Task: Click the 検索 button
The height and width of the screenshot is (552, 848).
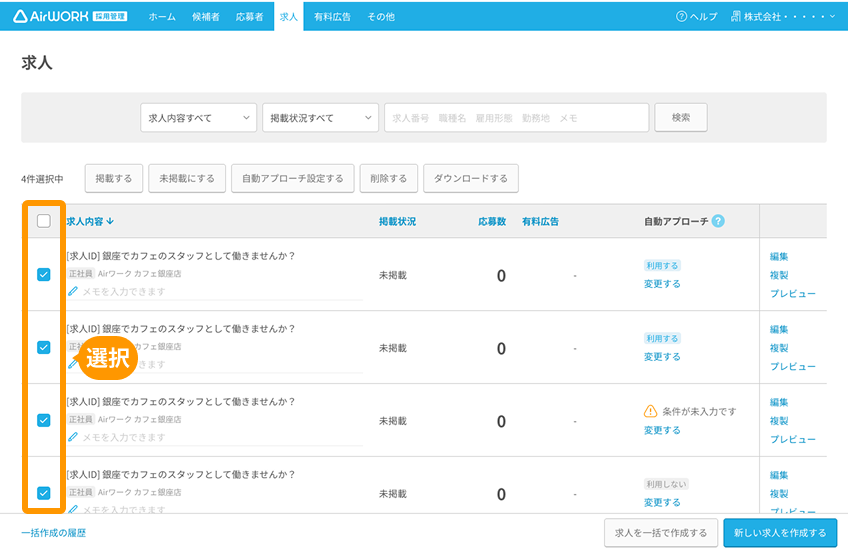Action: coord(681,117)
